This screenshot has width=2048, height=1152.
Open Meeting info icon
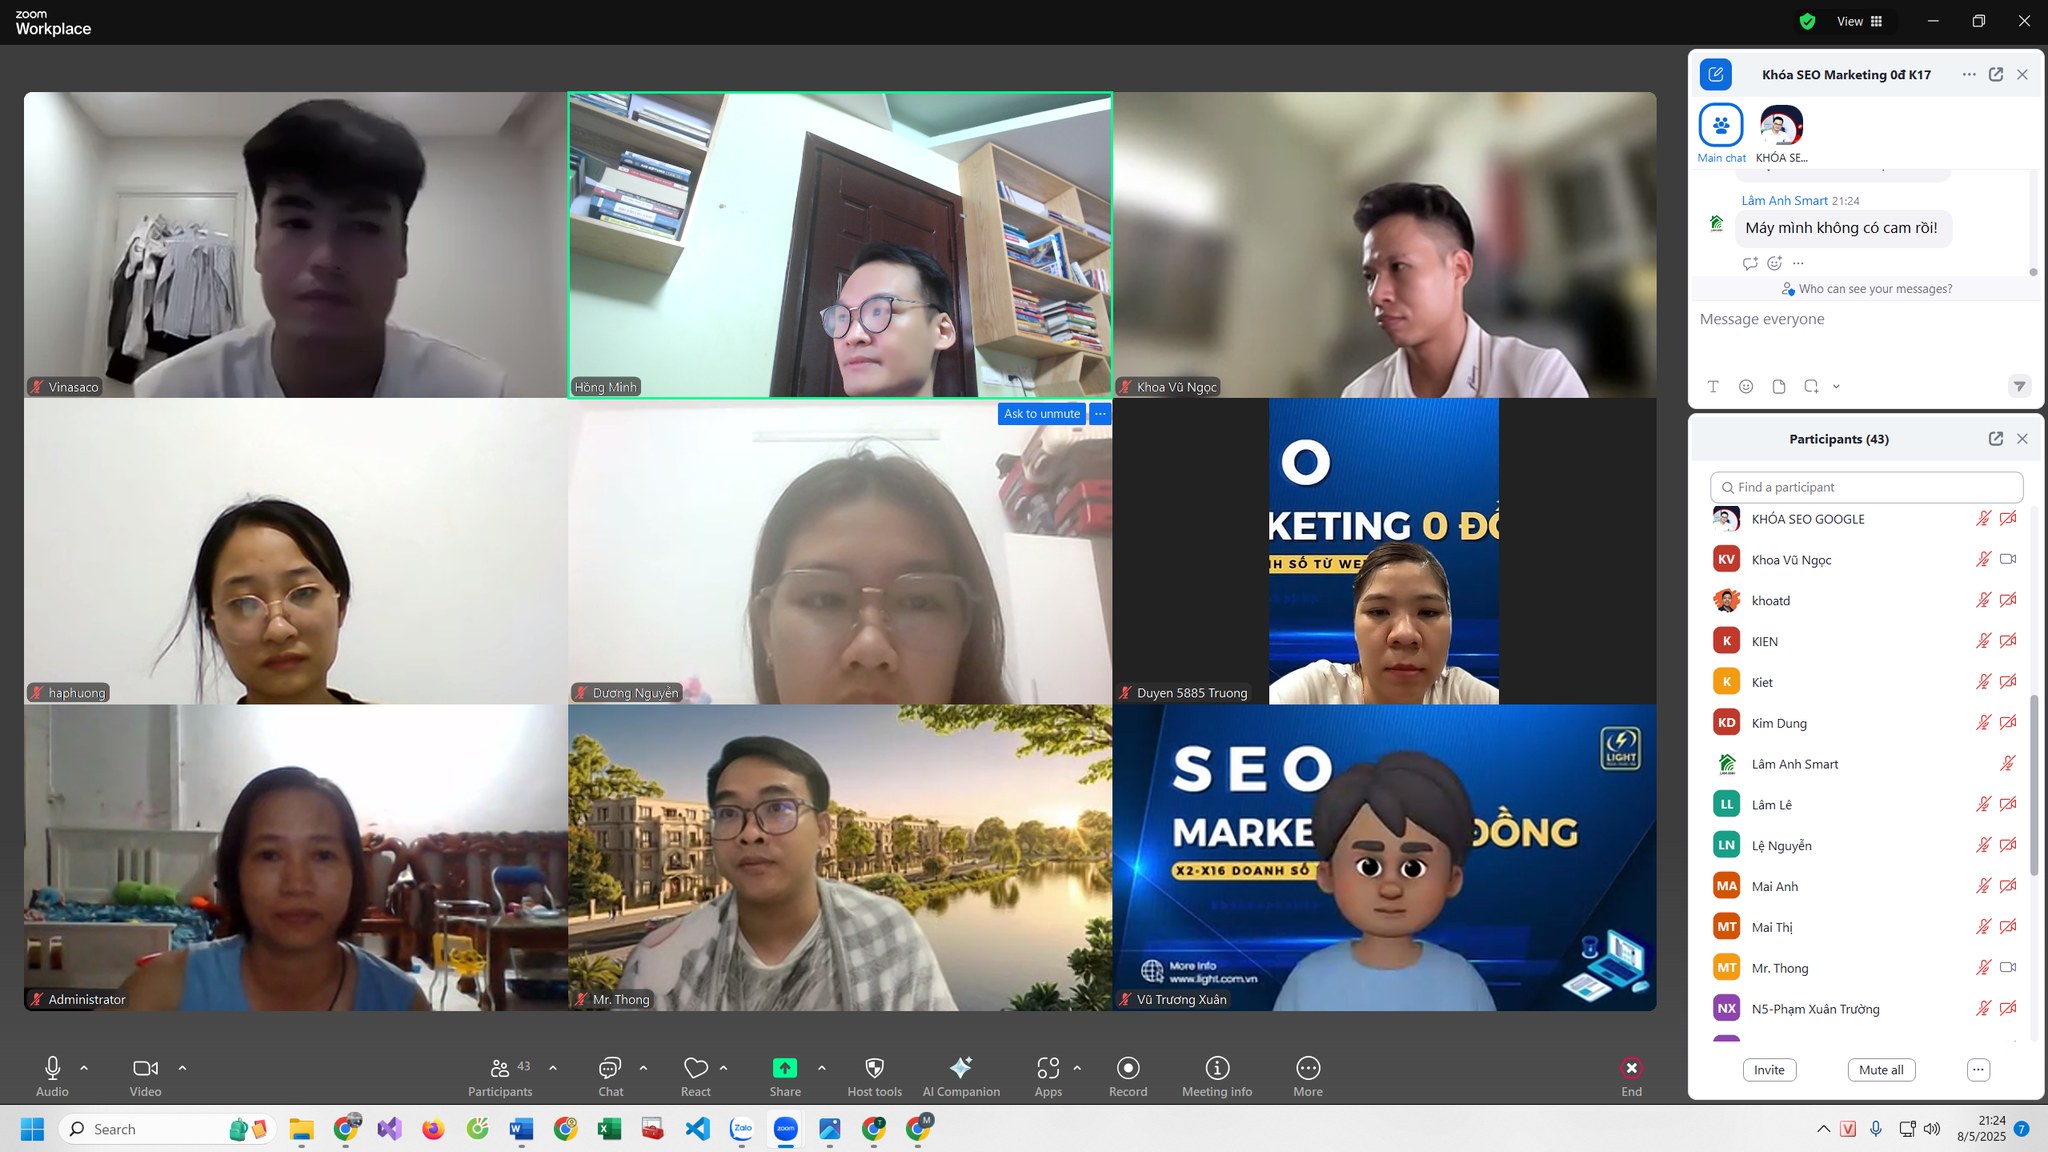[x=1217, y=1068]
